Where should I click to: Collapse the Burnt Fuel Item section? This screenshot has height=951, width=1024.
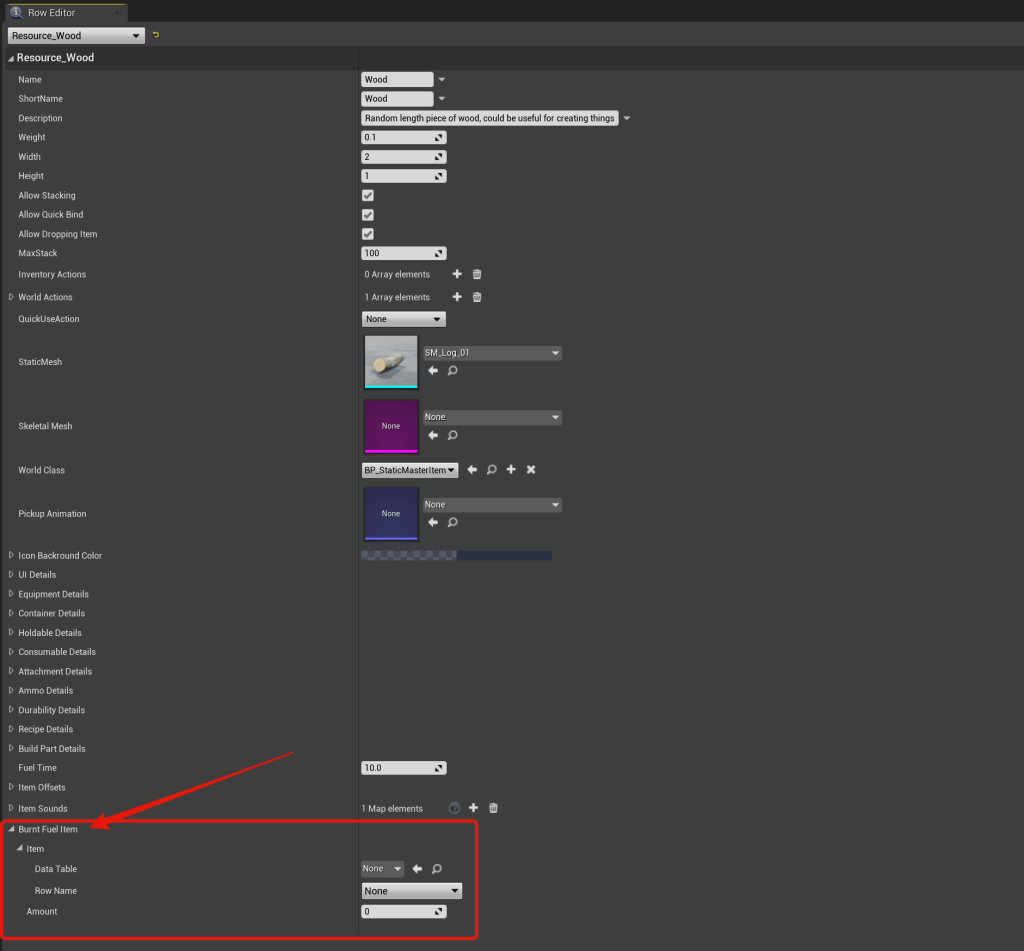point(11,829)
